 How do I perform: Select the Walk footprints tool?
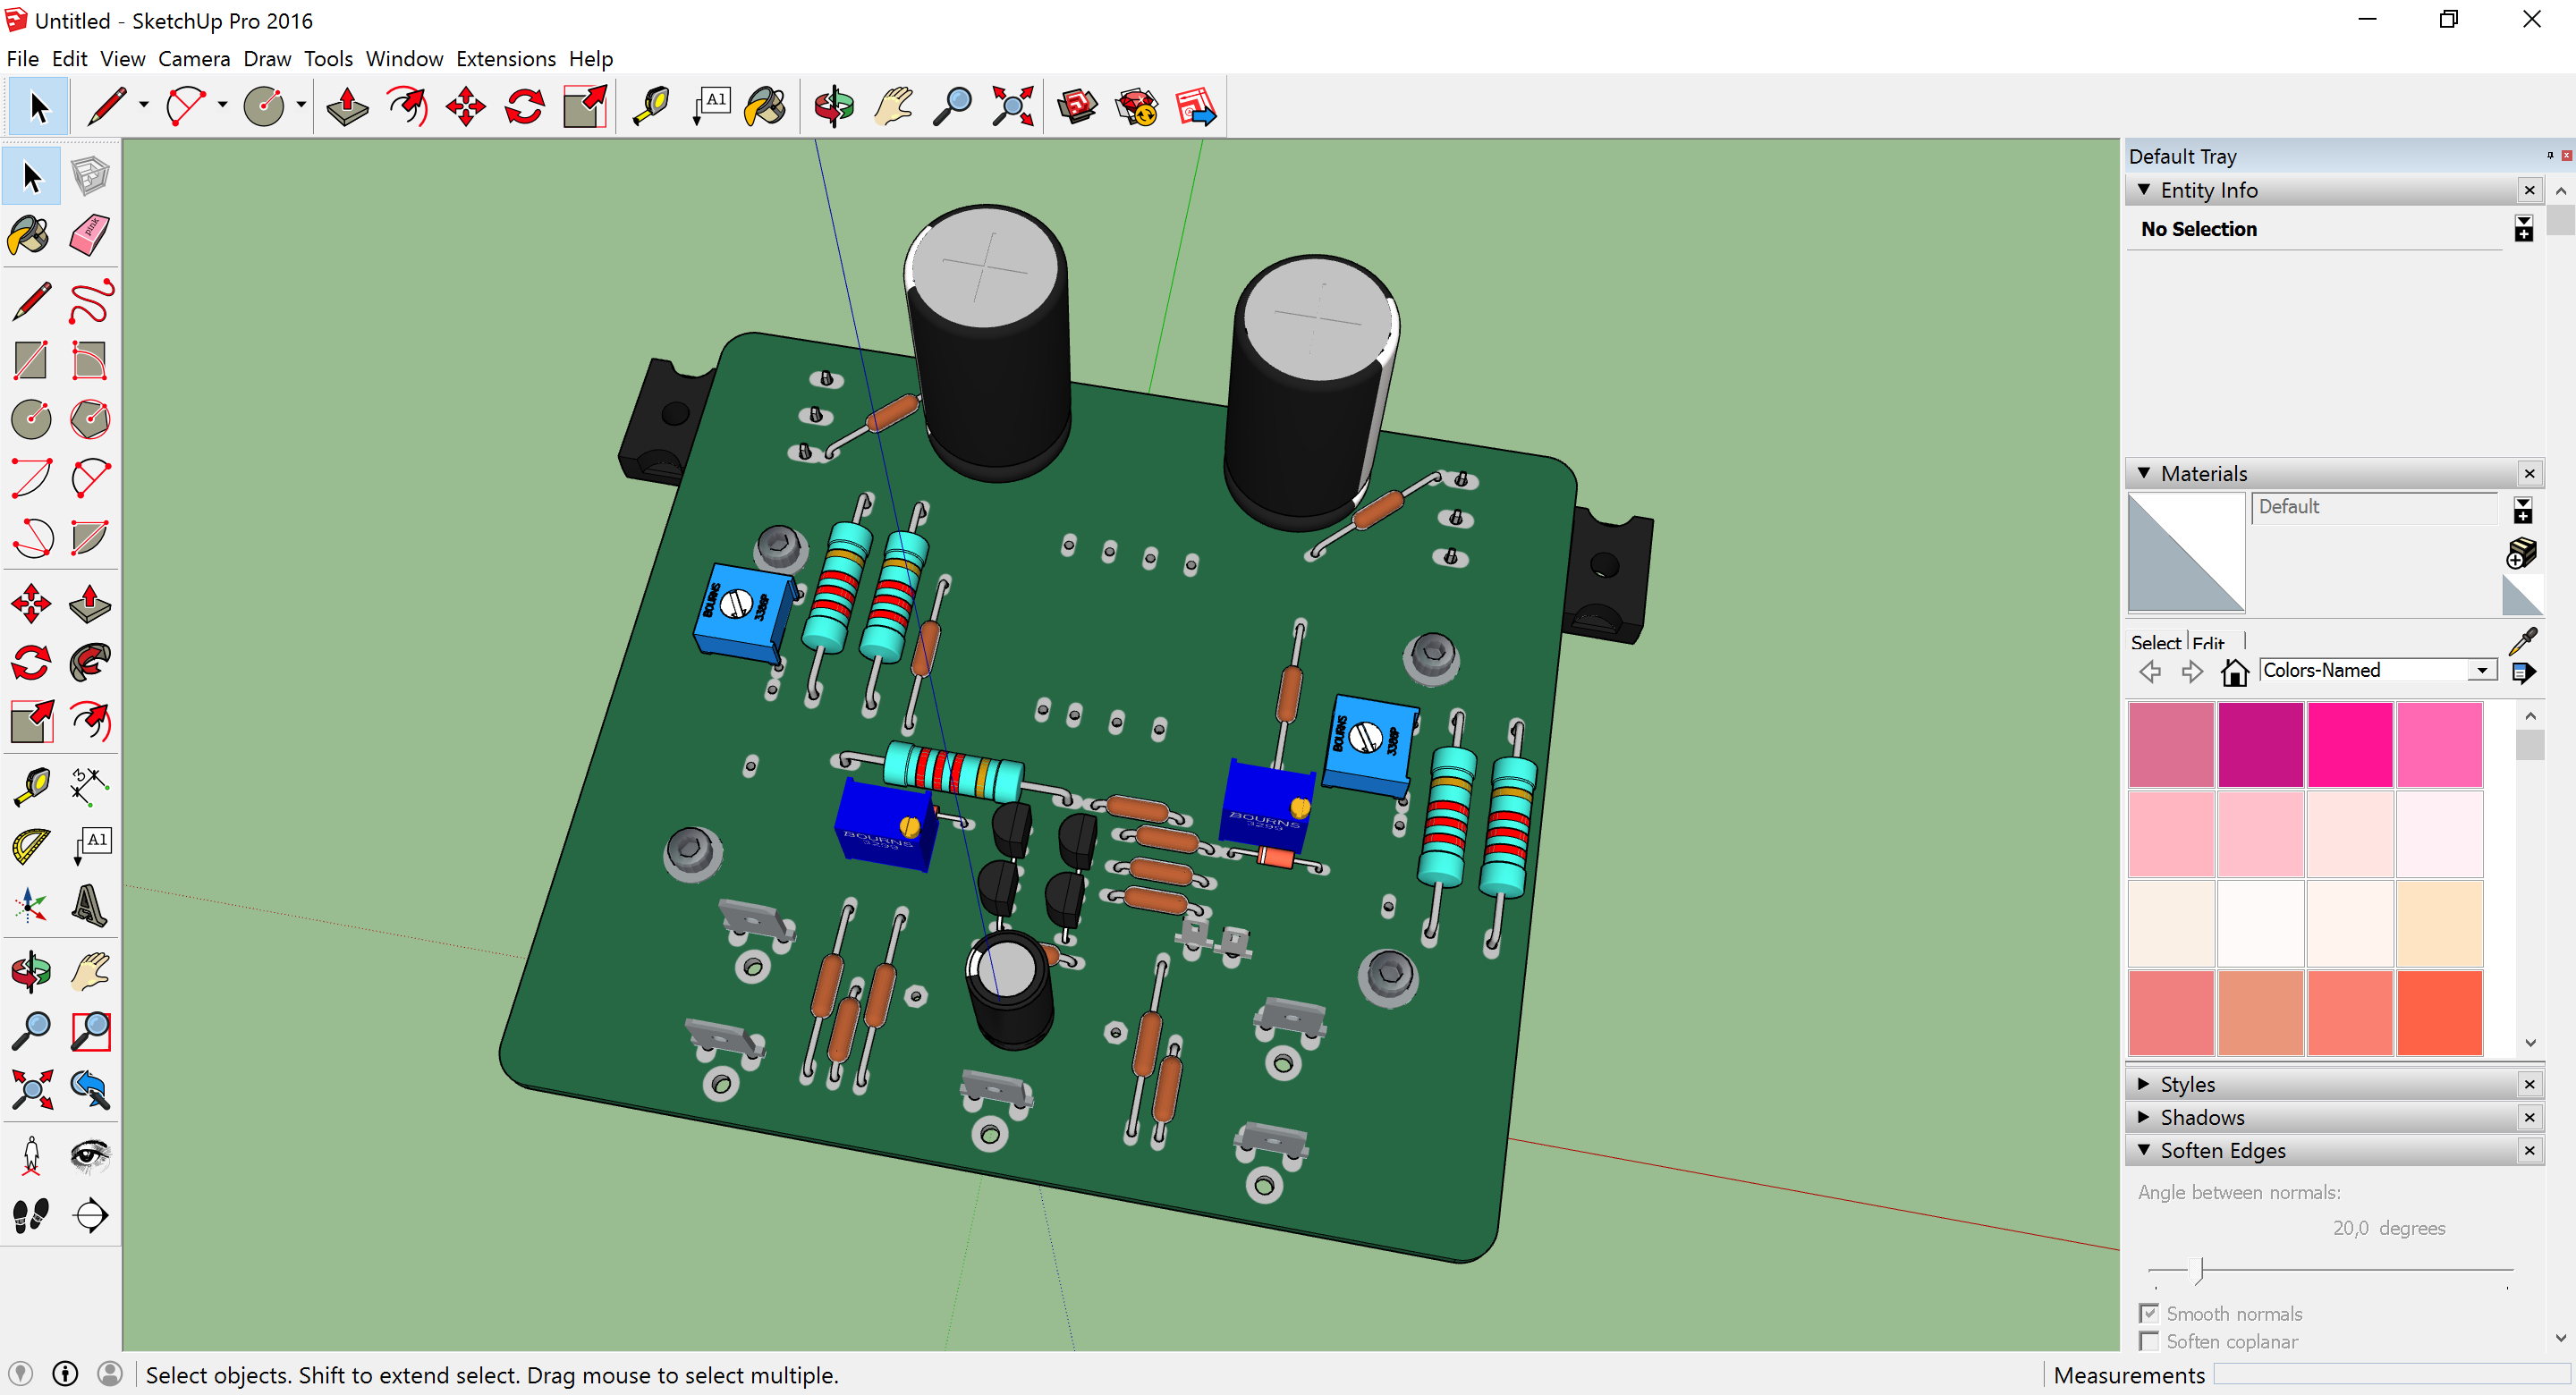(x=31, y=1215)
